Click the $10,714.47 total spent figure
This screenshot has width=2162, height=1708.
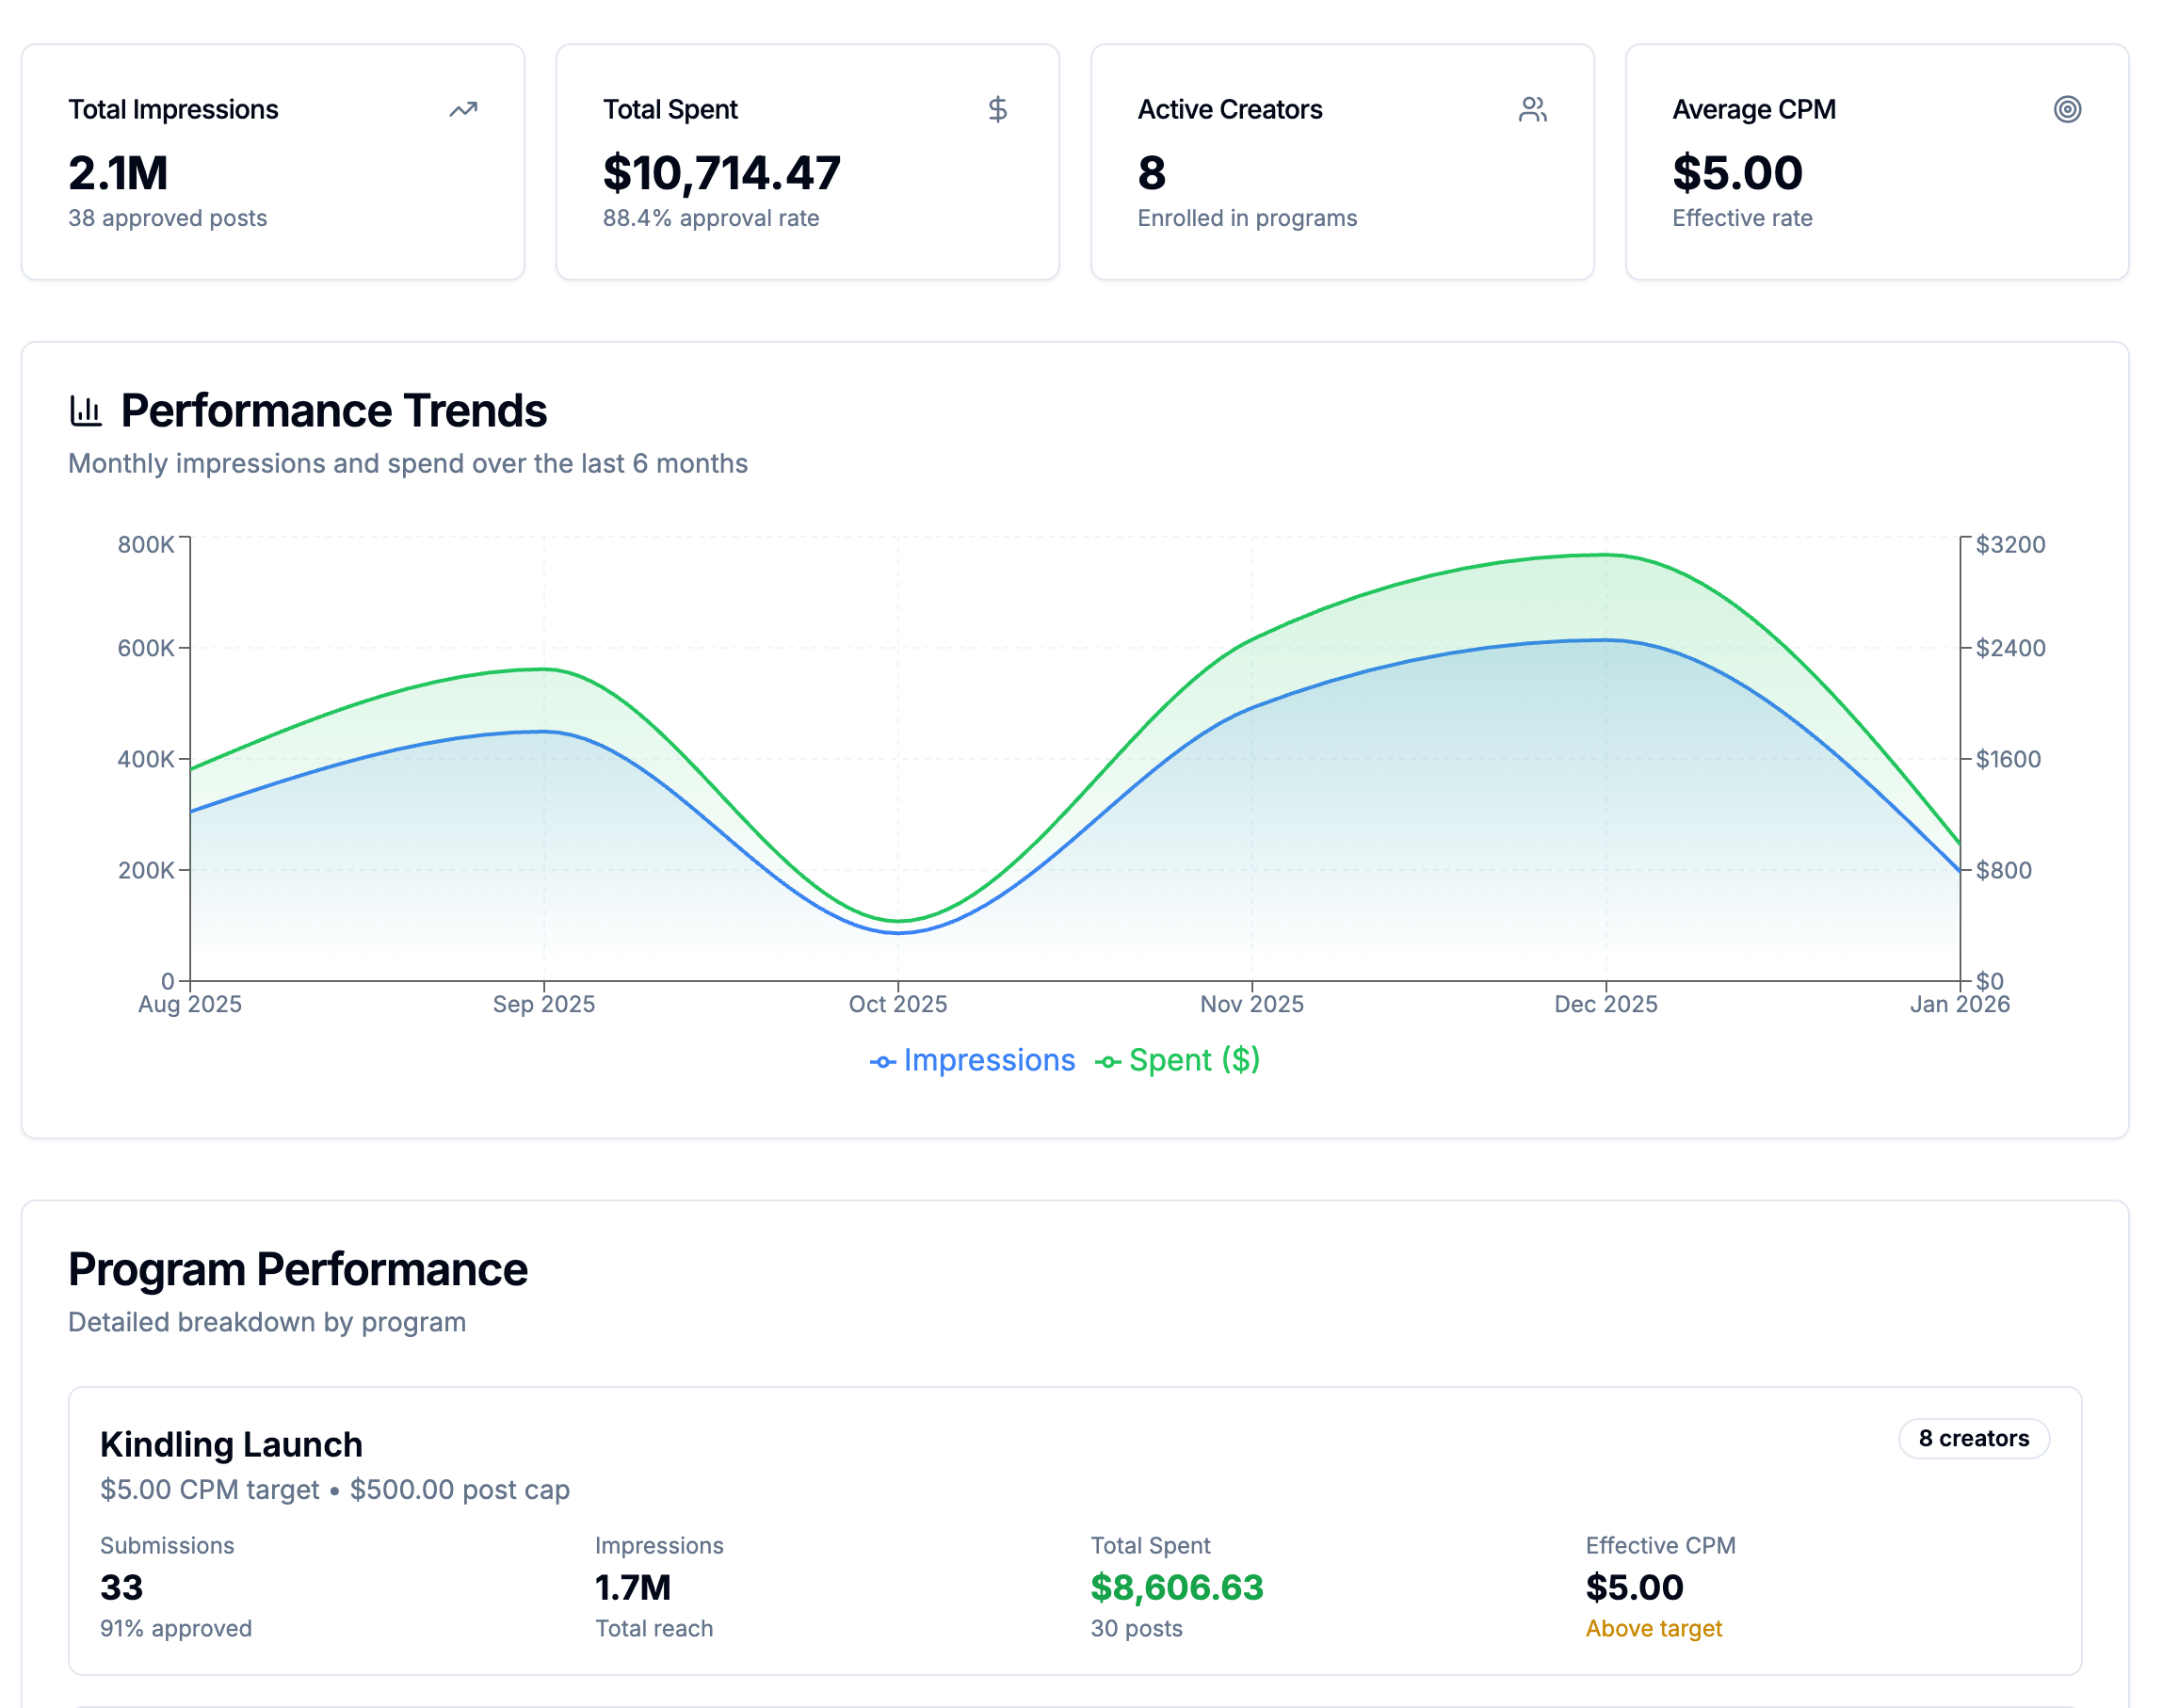coord(721,173)
